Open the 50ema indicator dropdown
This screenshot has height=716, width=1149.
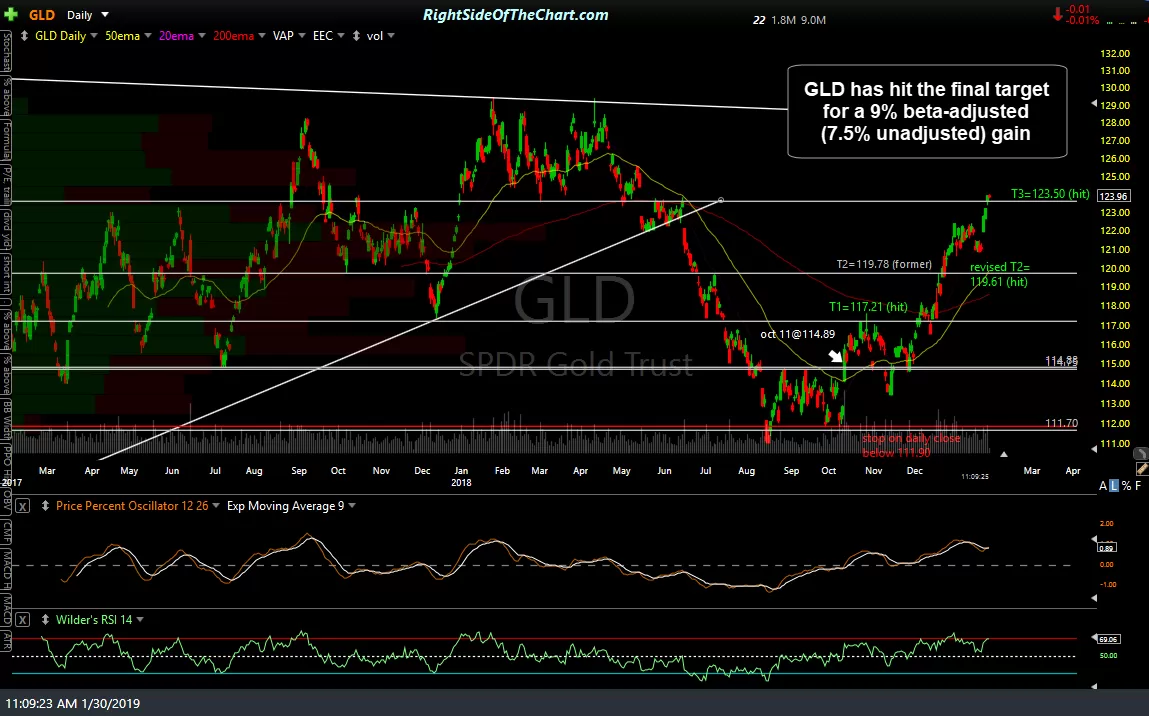click(148, 36)
